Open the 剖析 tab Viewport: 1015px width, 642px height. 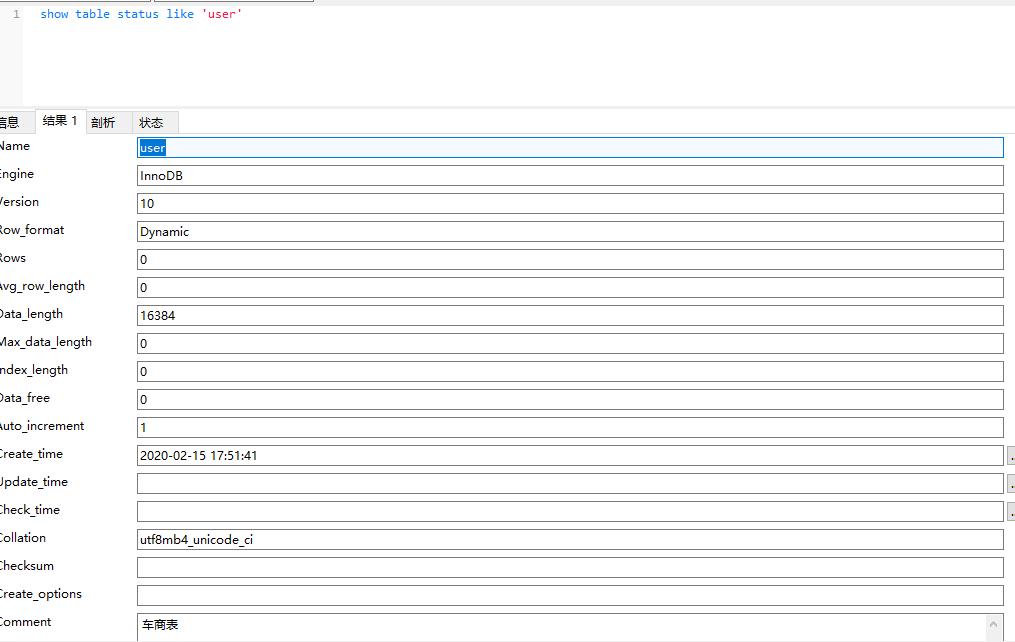[109, 122]
